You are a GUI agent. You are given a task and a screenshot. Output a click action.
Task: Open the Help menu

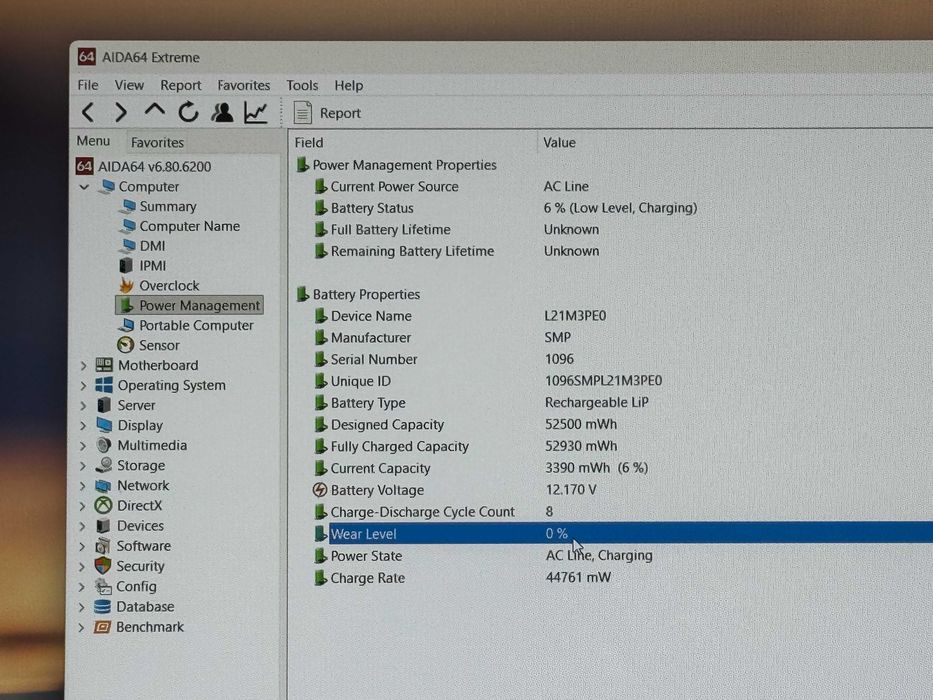point(349,86)
